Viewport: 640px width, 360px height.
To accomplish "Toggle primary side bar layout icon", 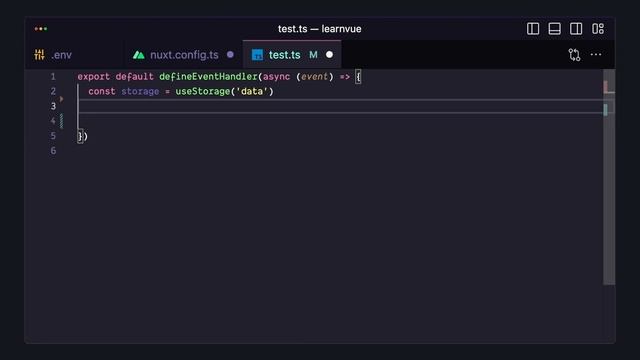I will coord(533,29).
